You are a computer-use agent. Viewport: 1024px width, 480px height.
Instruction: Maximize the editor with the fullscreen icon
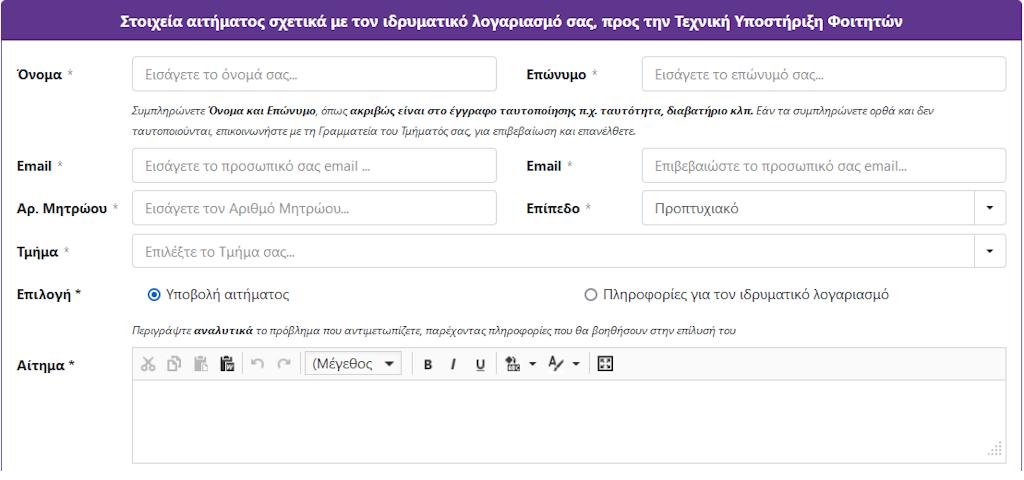pyautogui.click(x=605, y=364)
